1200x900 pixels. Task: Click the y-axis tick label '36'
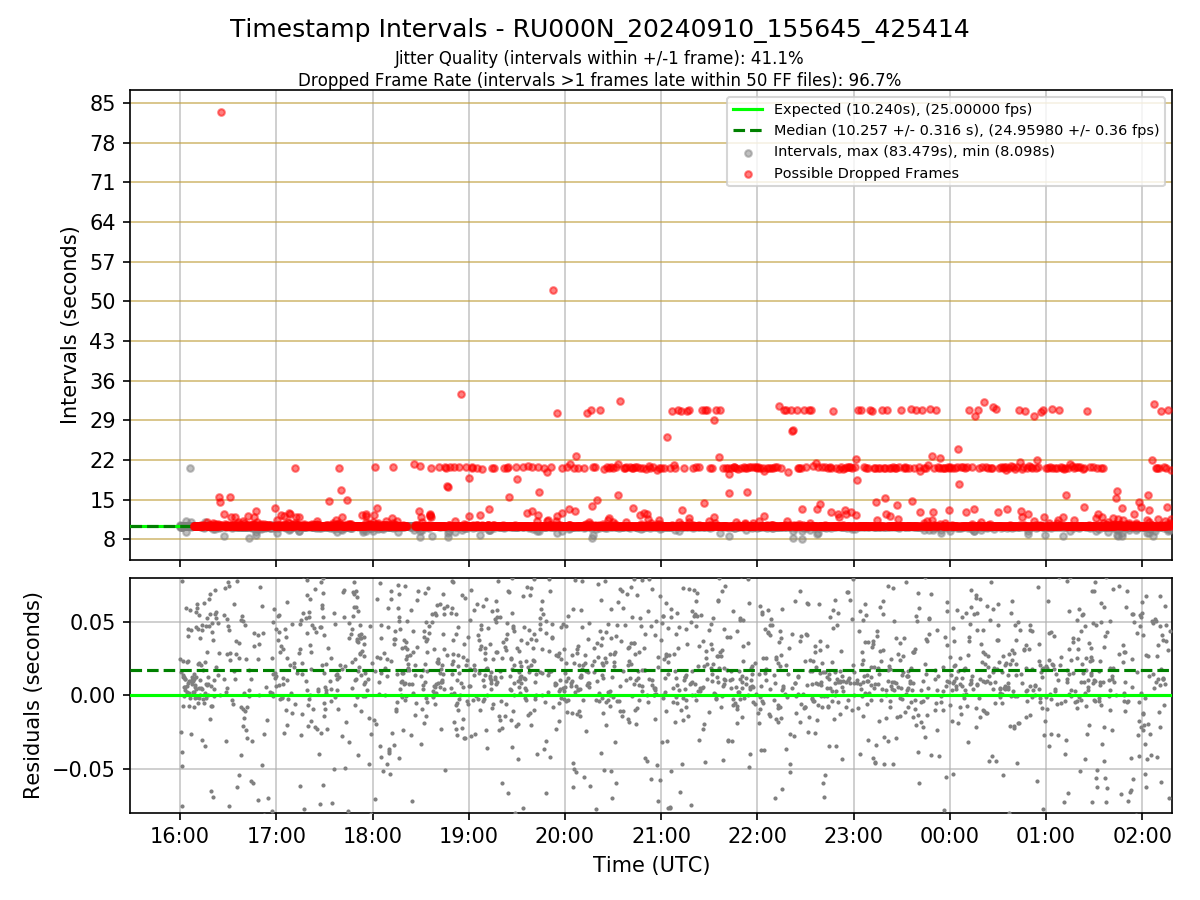[104, 381]
